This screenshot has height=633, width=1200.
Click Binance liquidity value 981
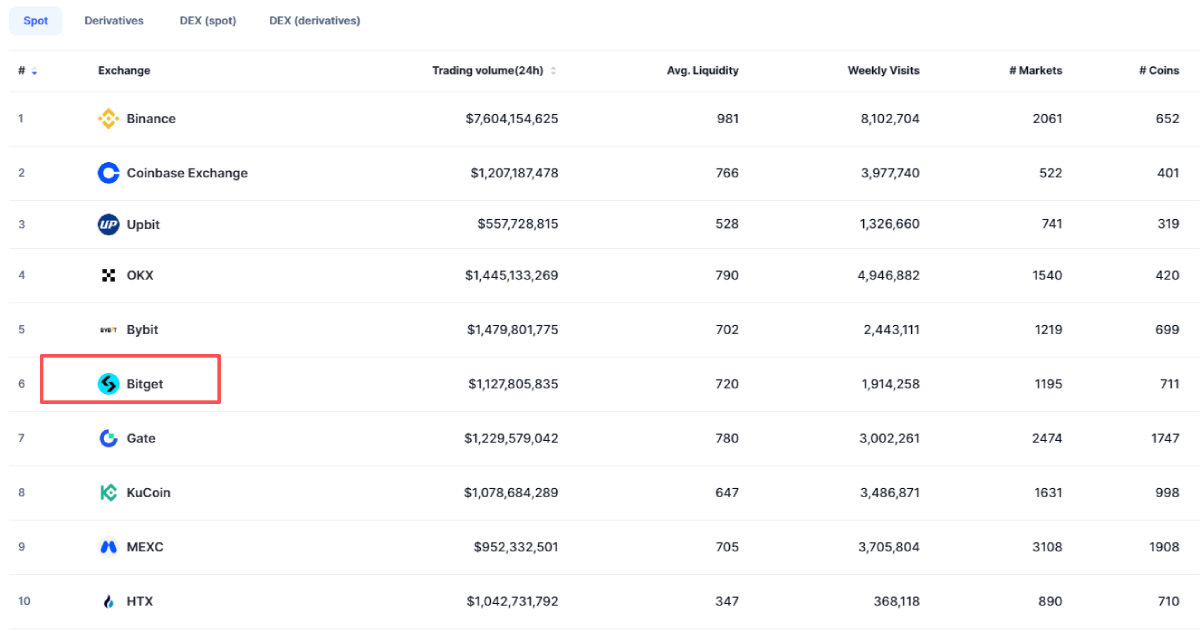[x=728, y=119]
